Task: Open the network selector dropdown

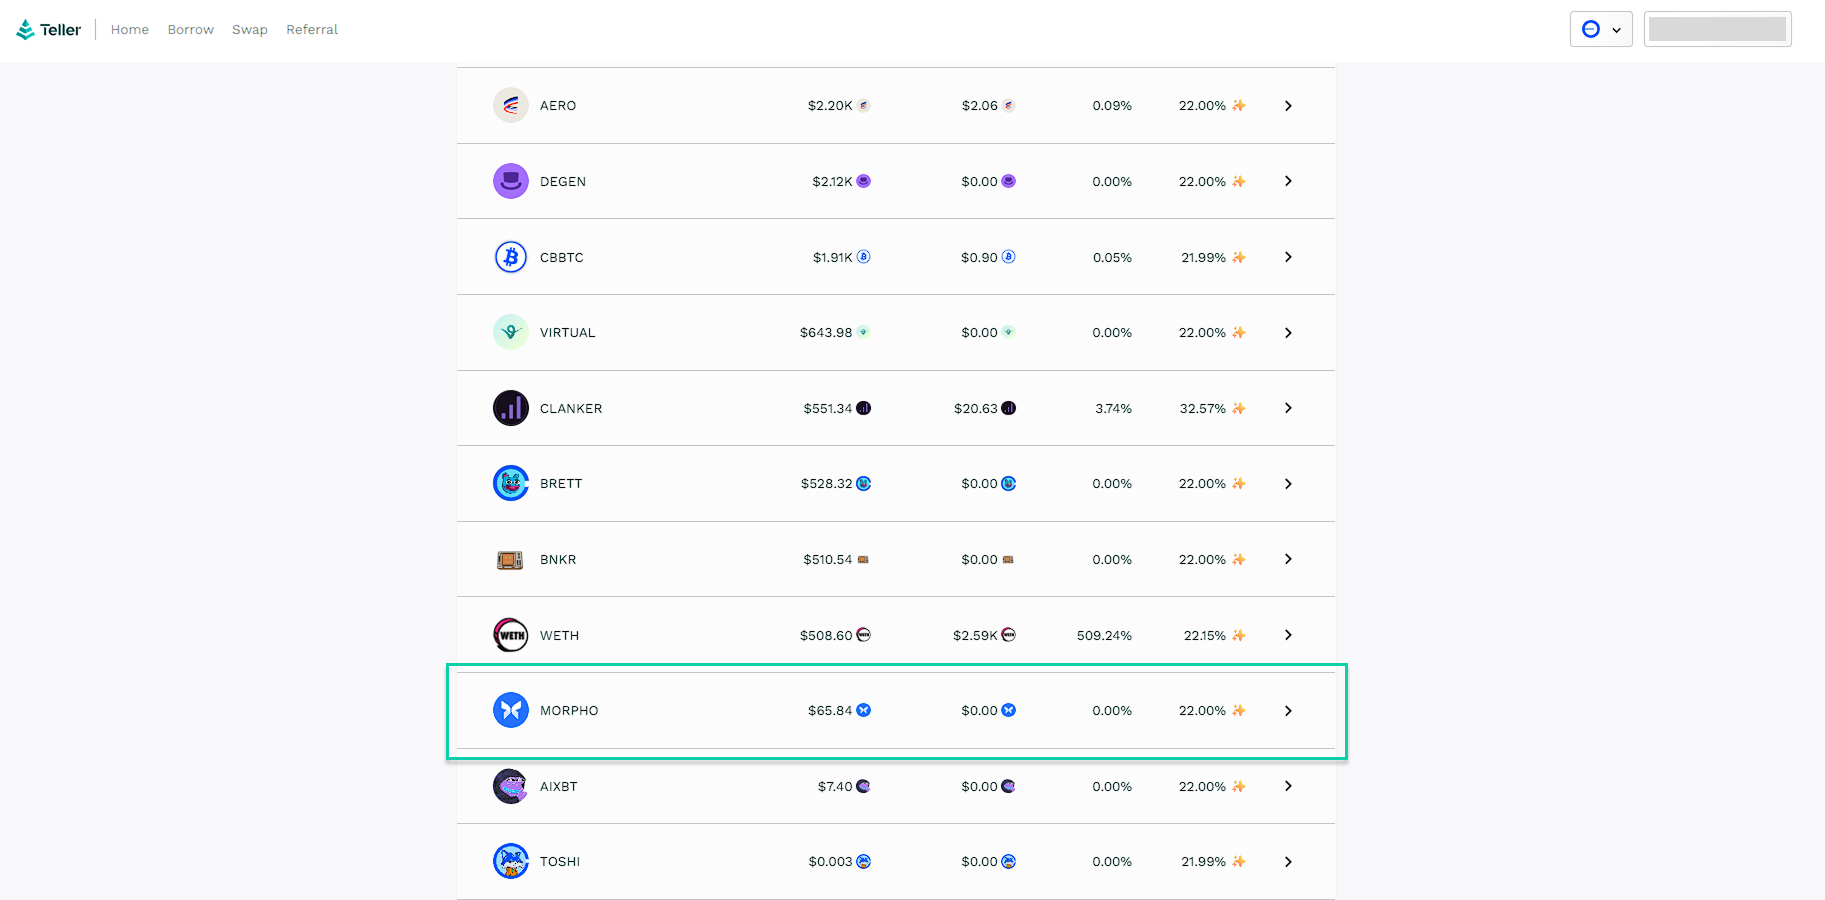Action: click(1600, 29)
